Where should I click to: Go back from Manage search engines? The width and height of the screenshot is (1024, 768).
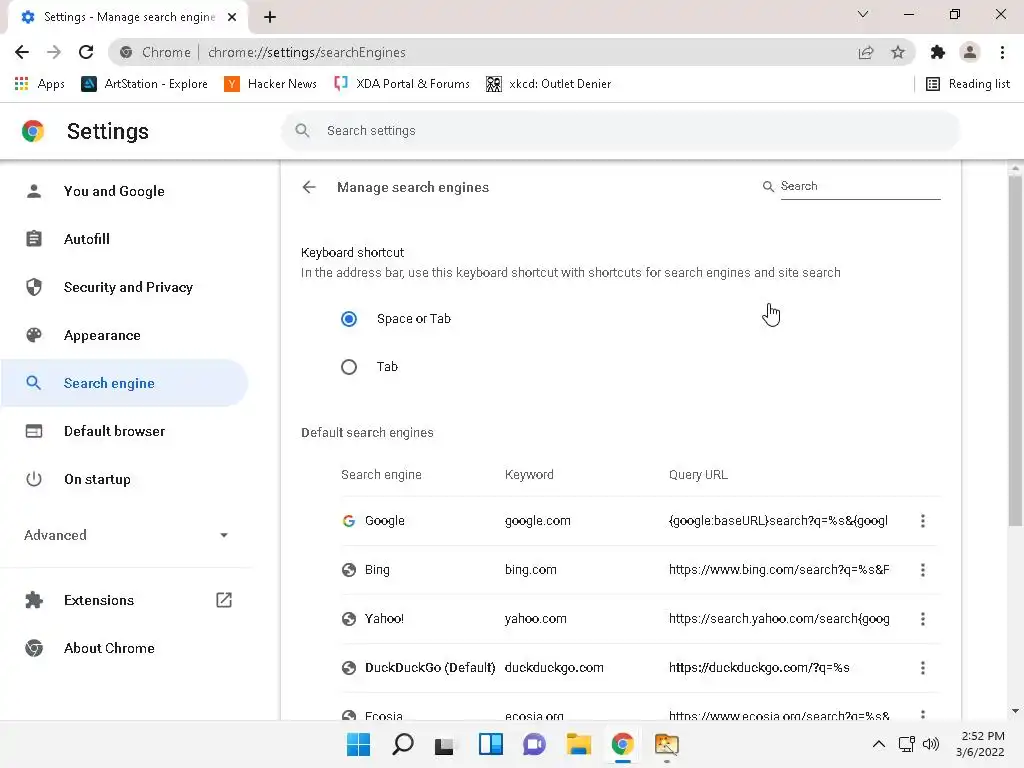[x=309, y=187]
